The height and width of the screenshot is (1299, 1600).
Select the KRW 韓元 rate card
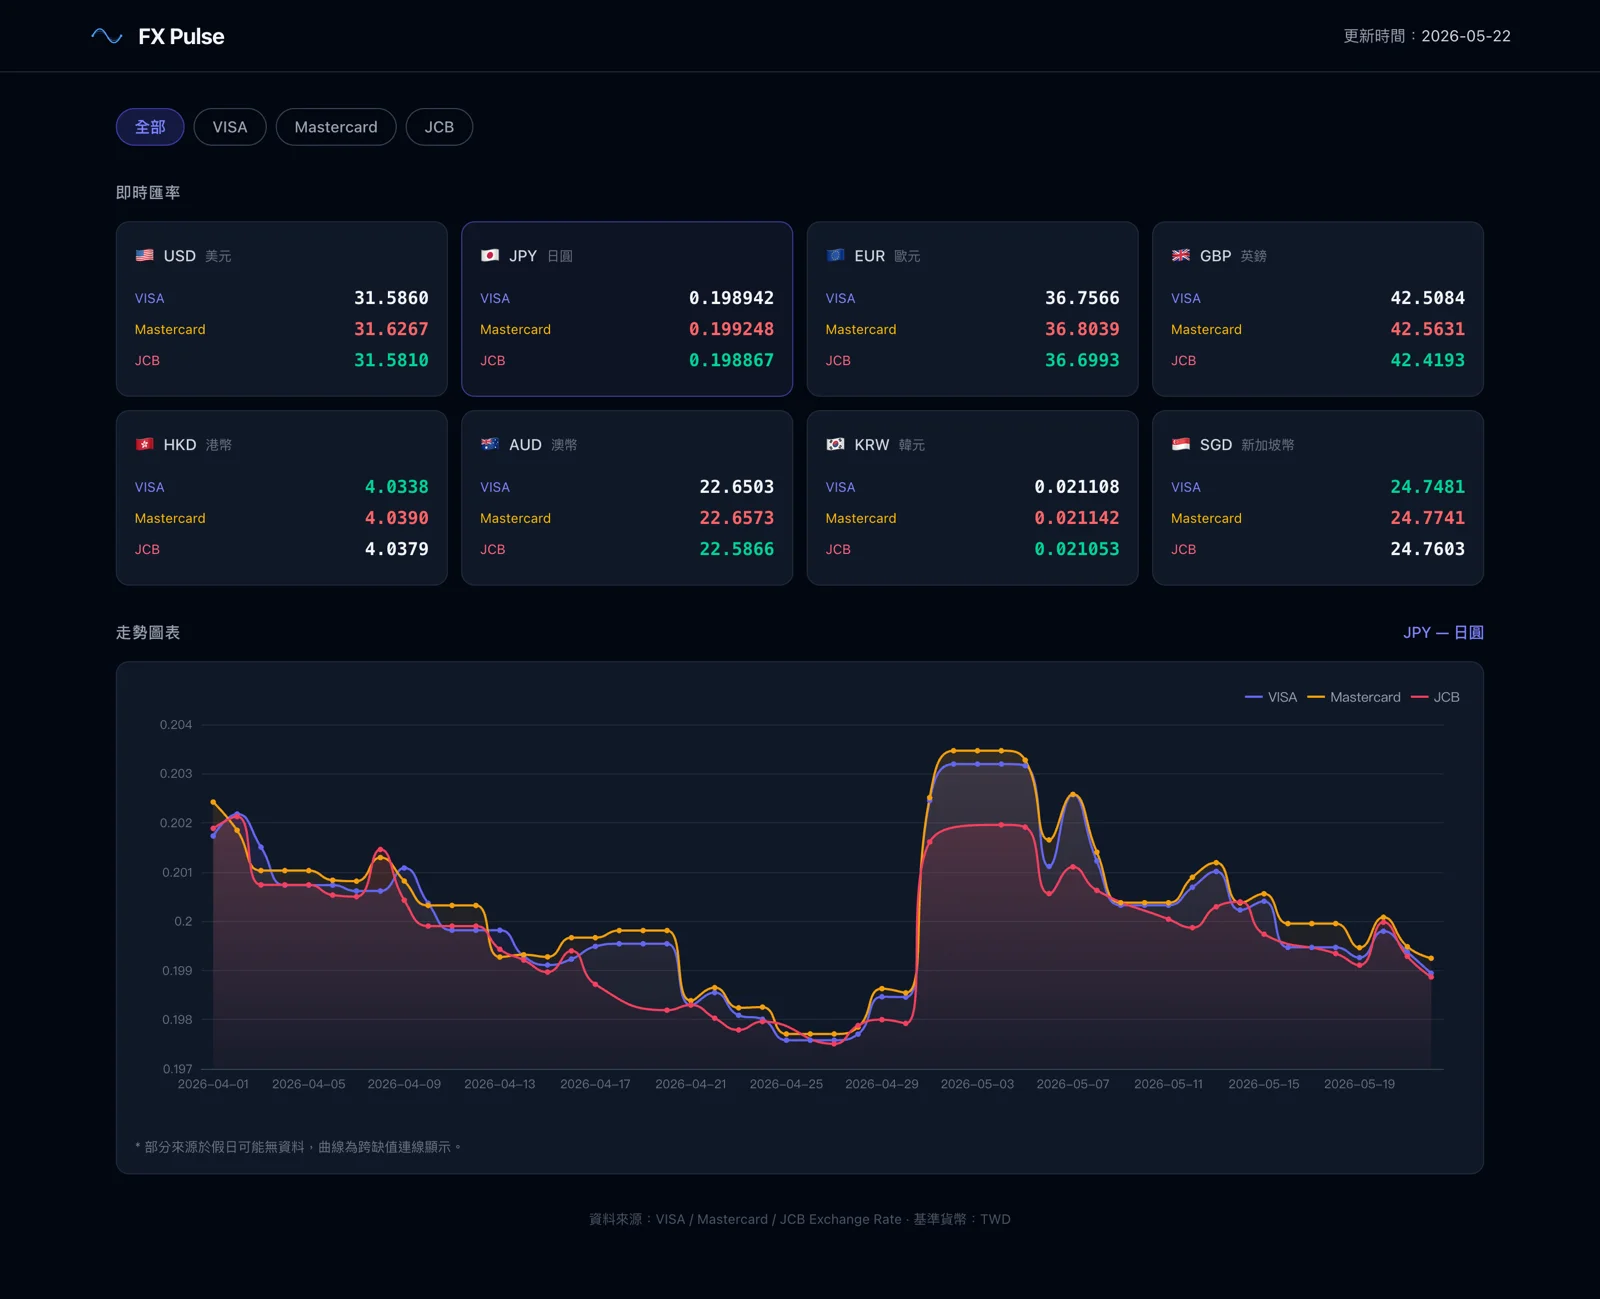pos(973,498)
